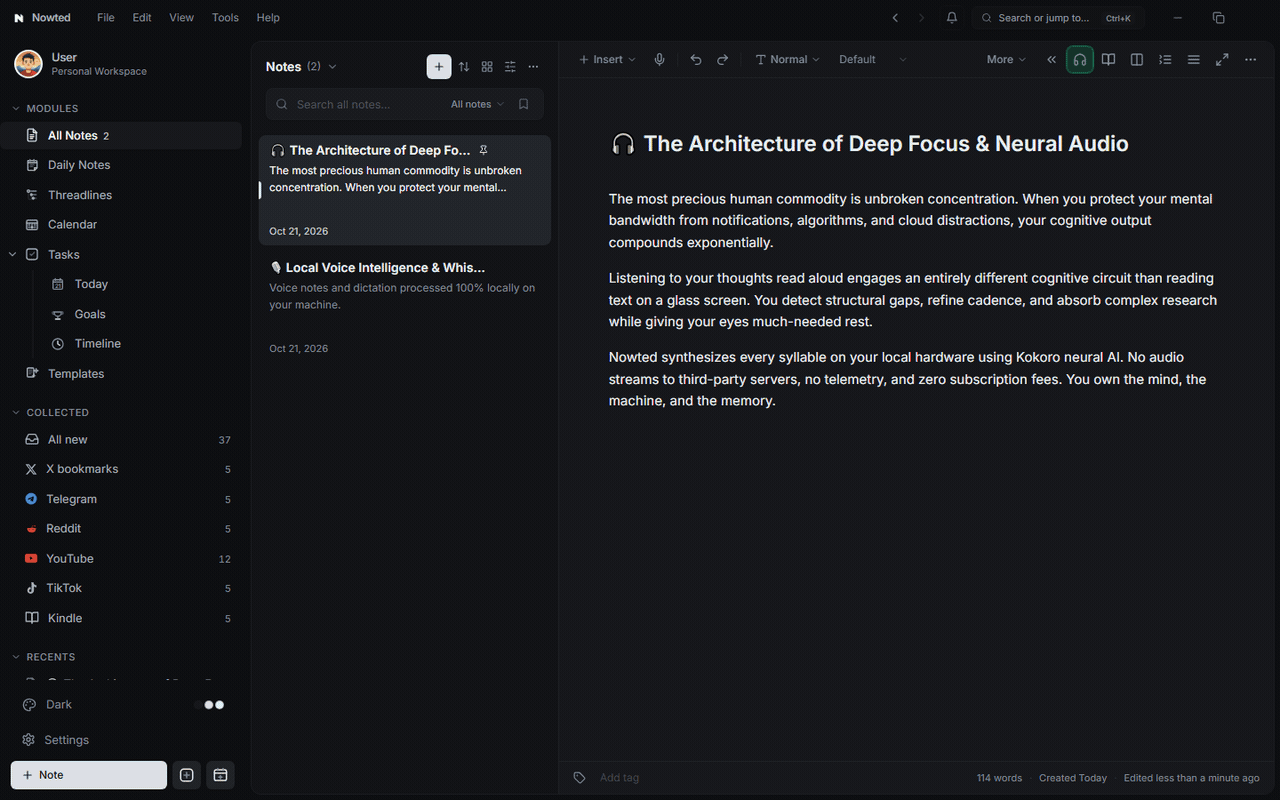Open the File menu

106,18
